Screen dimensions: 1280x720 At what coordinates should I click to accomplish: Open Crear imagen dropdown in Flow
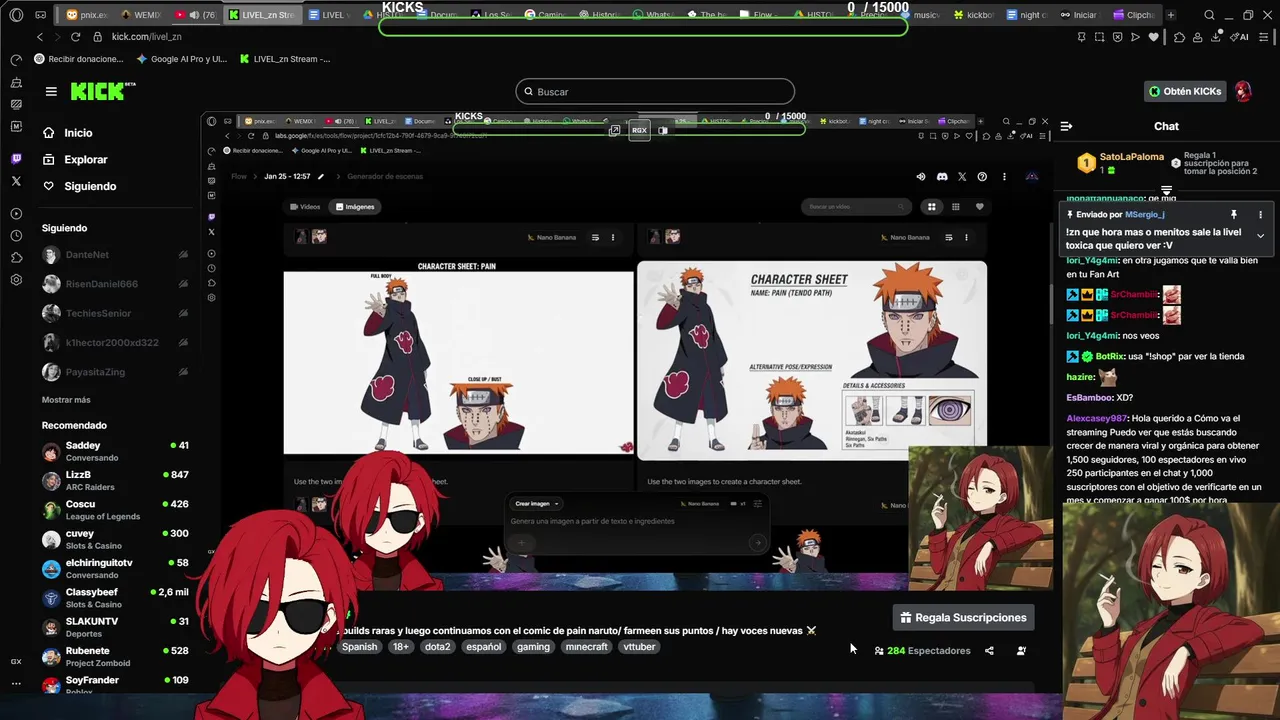click(x=537, y=504)
